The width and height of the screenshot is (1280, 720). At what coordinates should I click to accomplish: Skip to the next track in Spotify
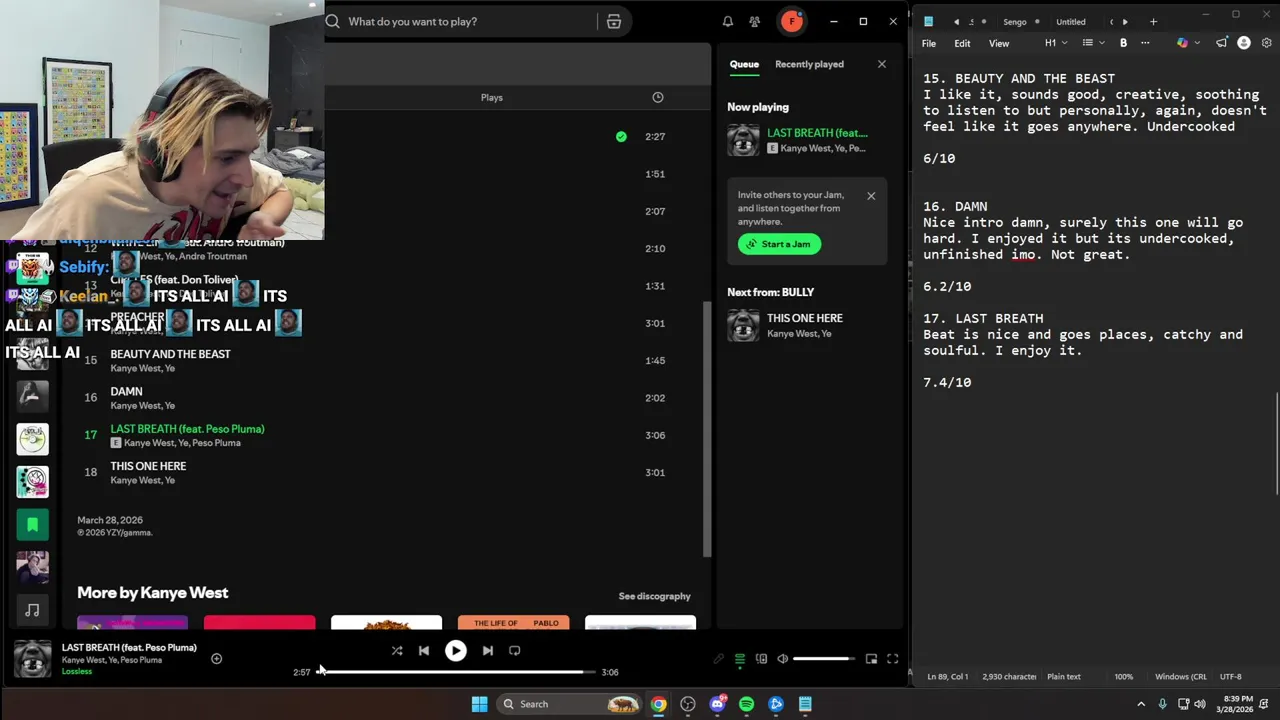(487, 651)
